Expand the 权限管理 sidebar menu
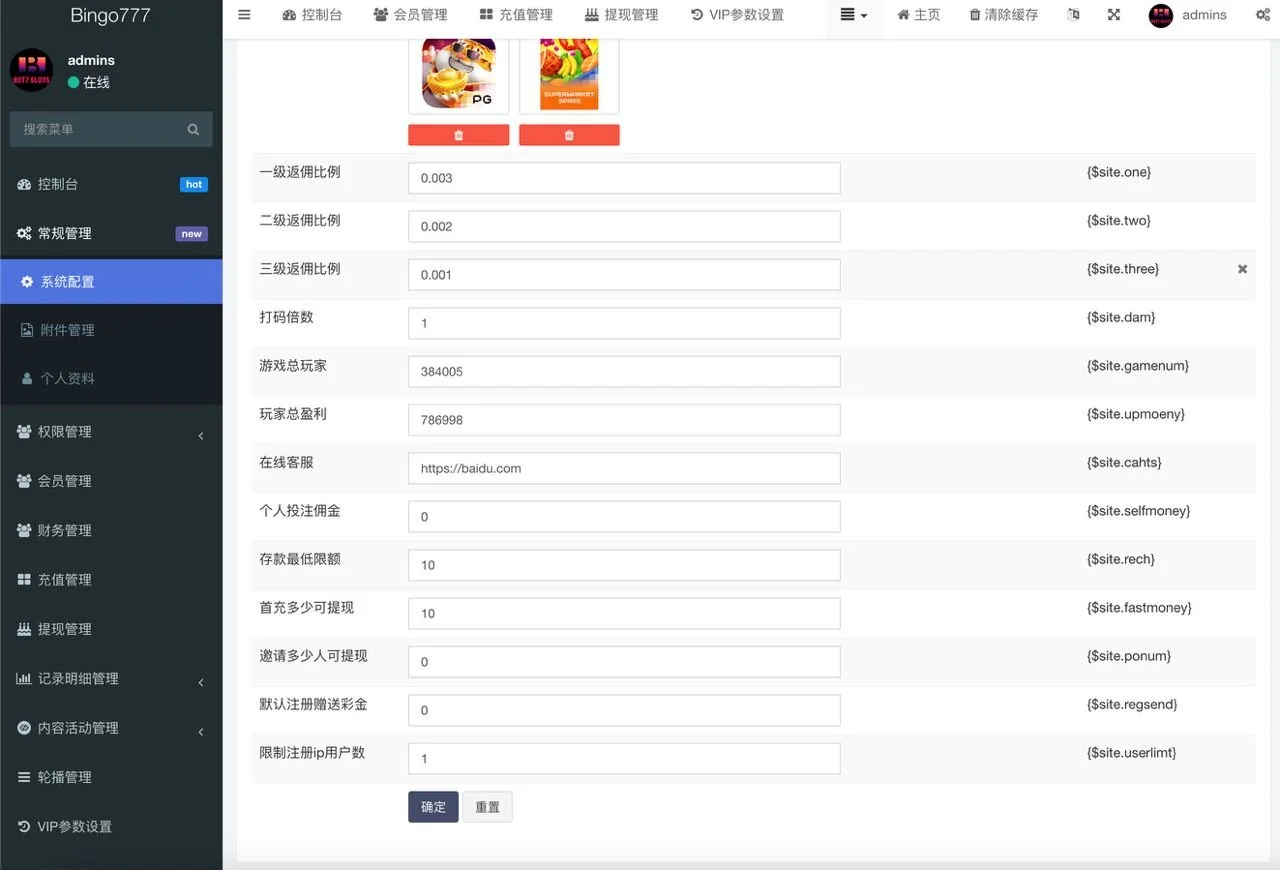The height and width of the screenshot is (870, 1280). point(110,432)
